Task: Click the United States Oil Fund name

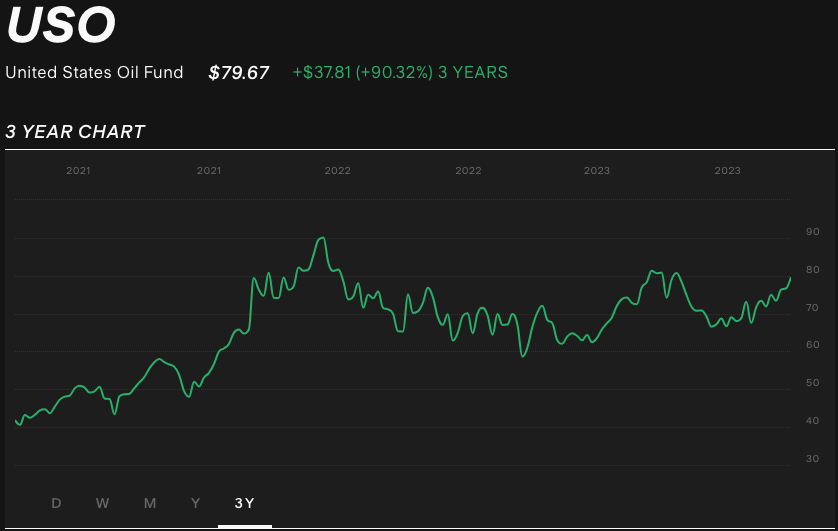Action: point(94,72)
